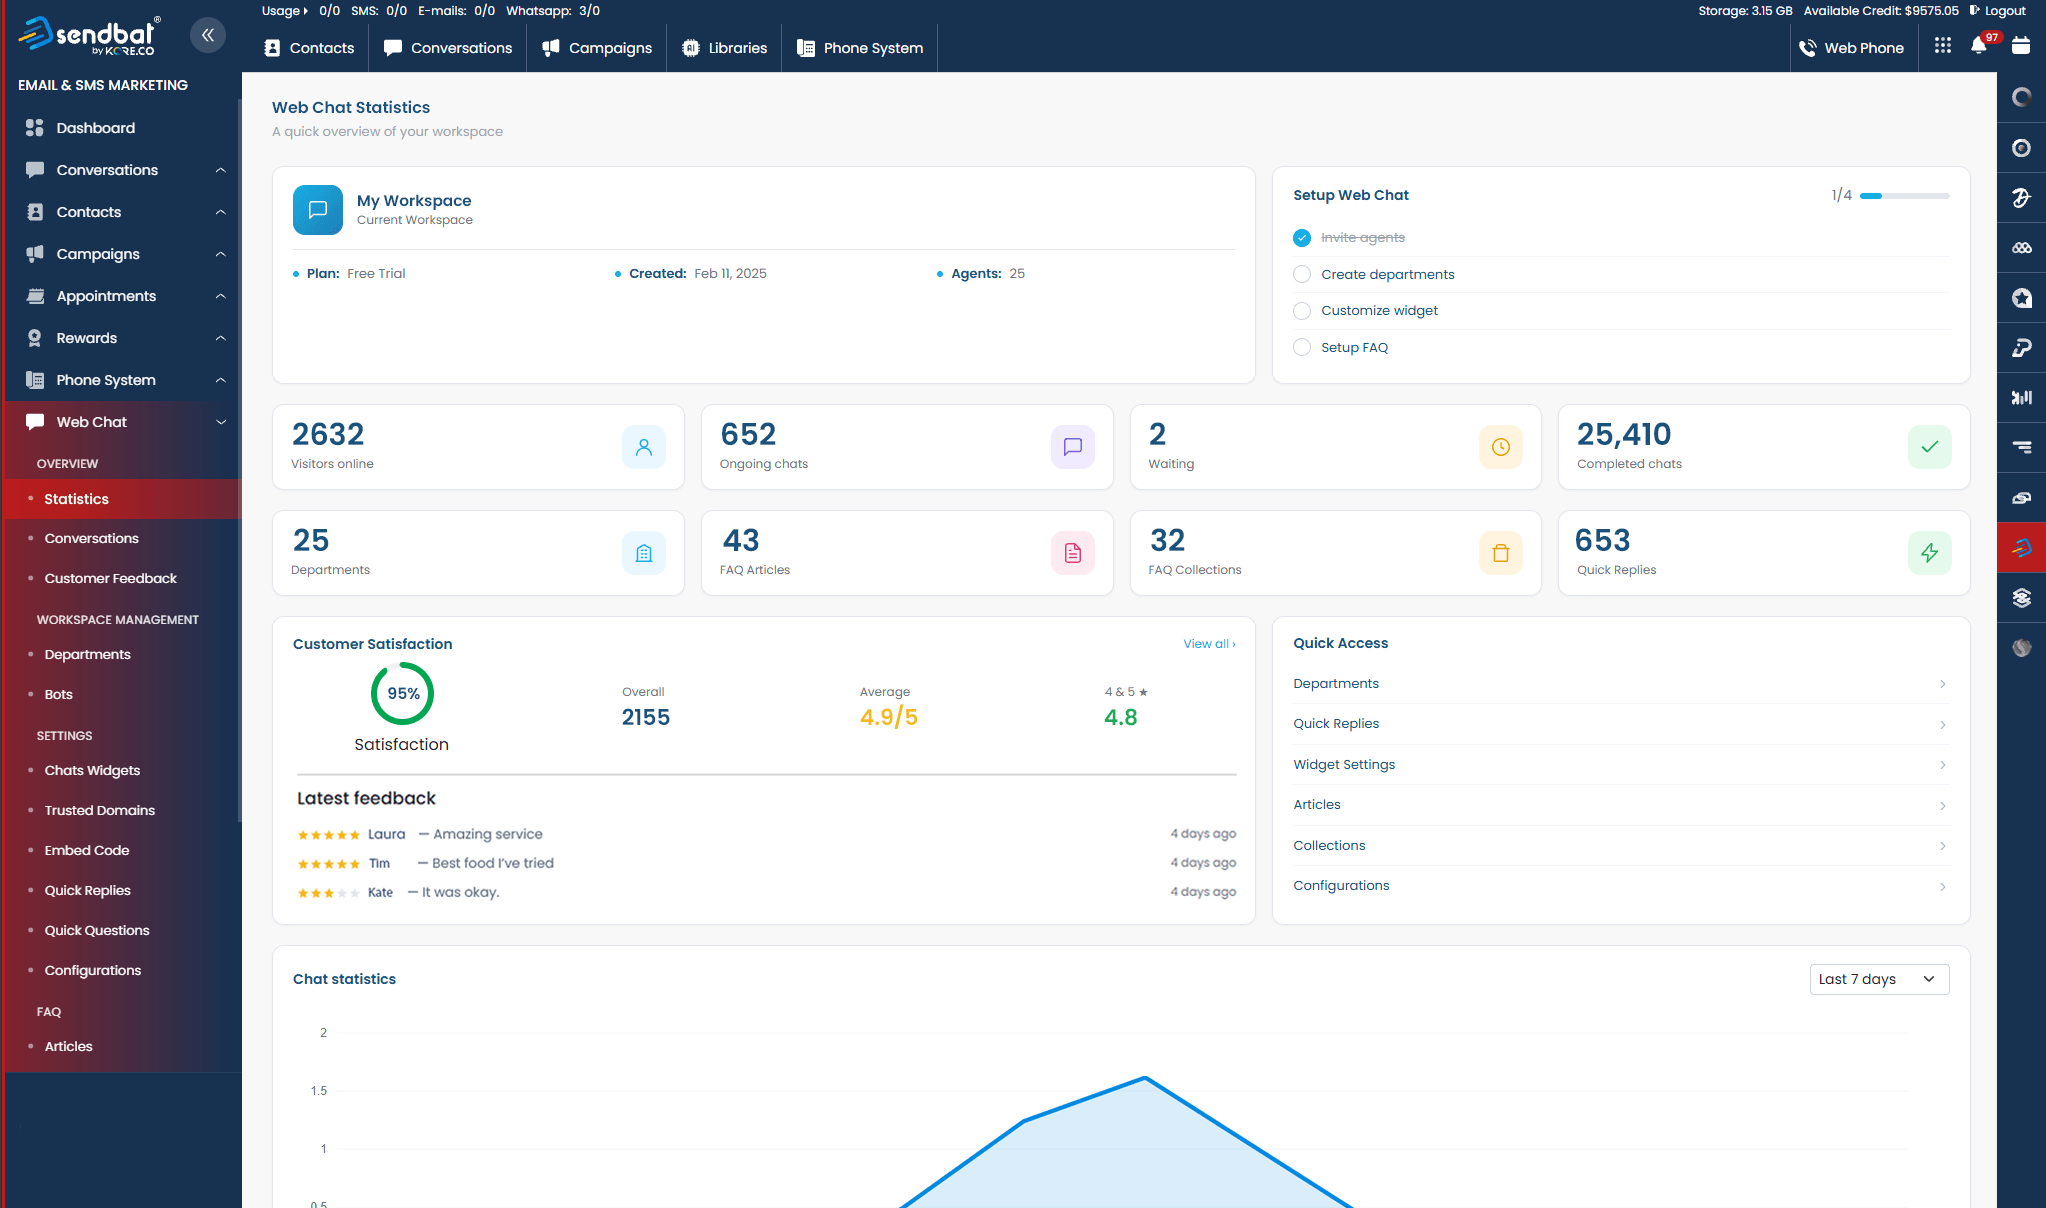
Task: Collapse the sidebar with double-chevron button
Action: pos(208,35)
